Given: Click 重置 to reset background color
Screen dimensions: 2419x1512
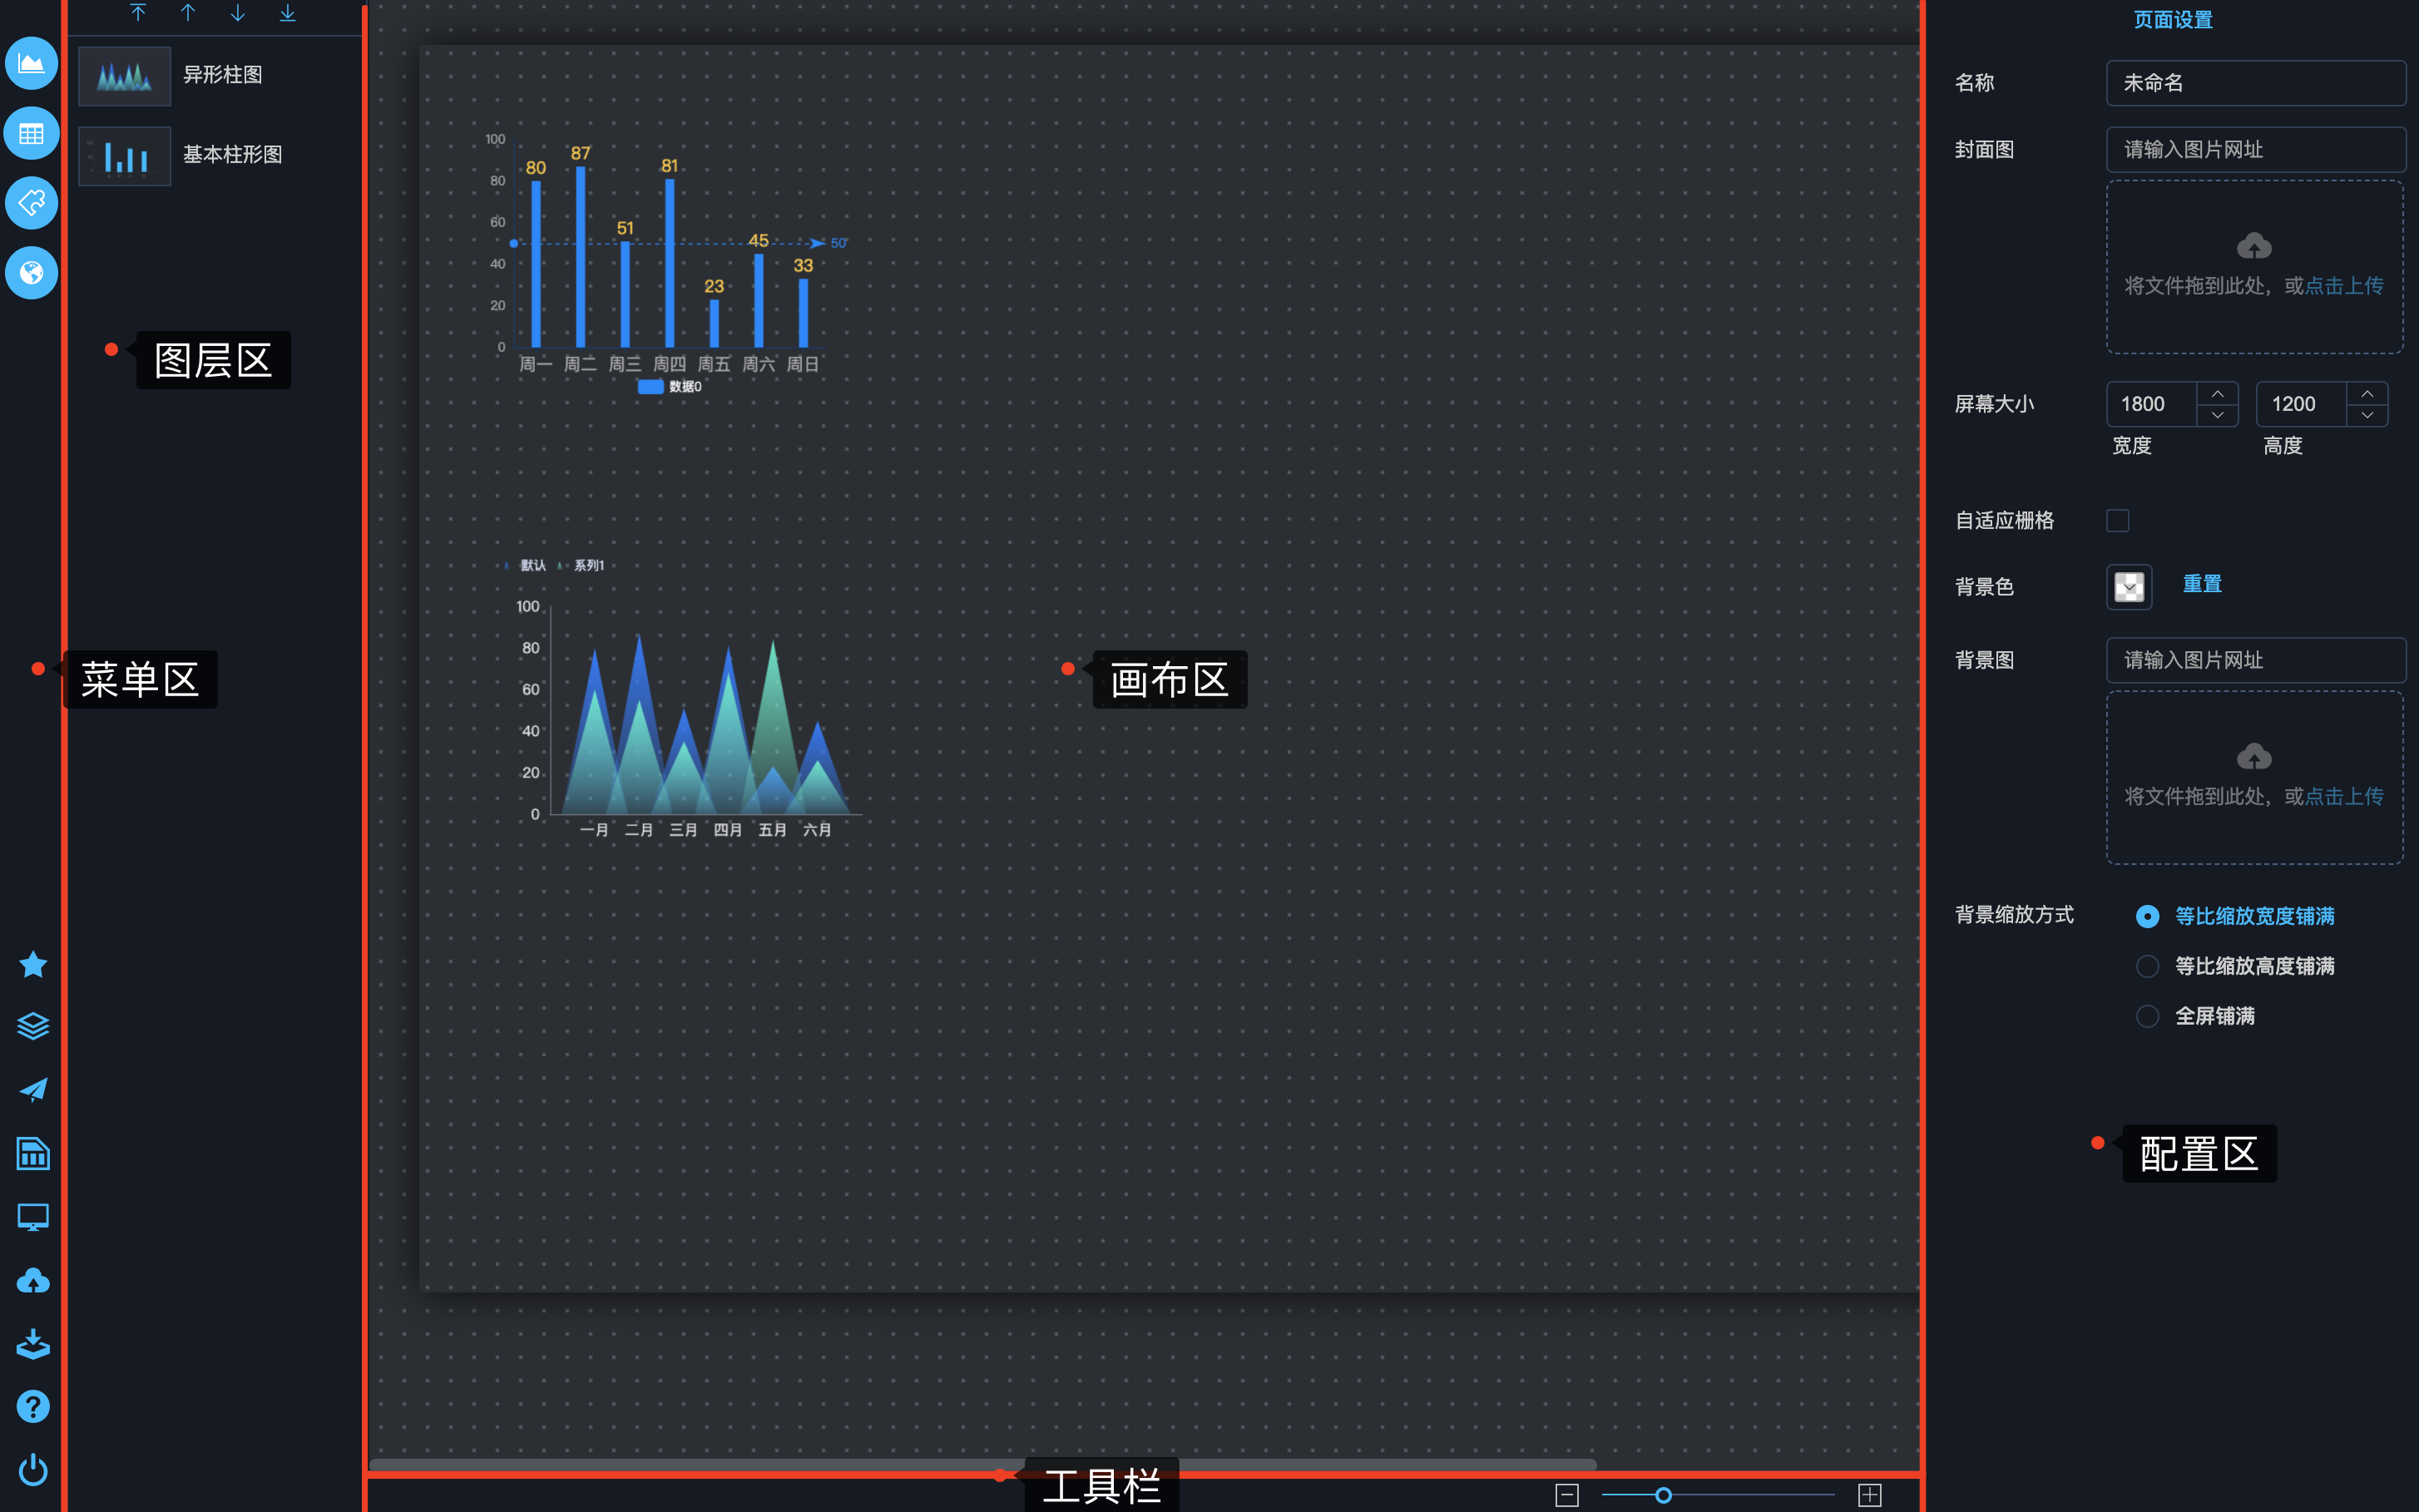Looking at the screenshot, I should coord(2201,584).
